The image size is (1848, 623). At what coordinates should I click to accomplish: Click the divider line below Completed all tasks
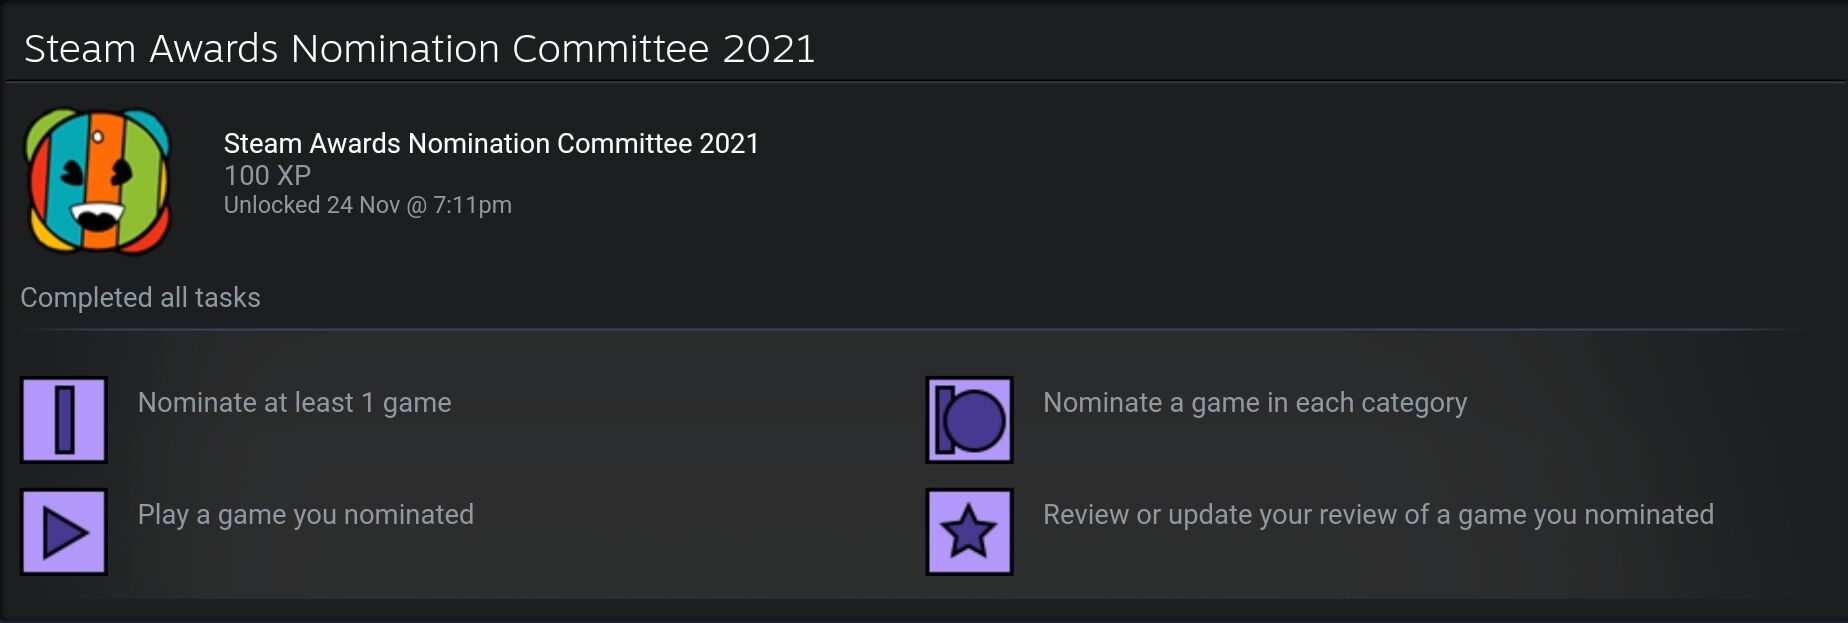[900, 329]
